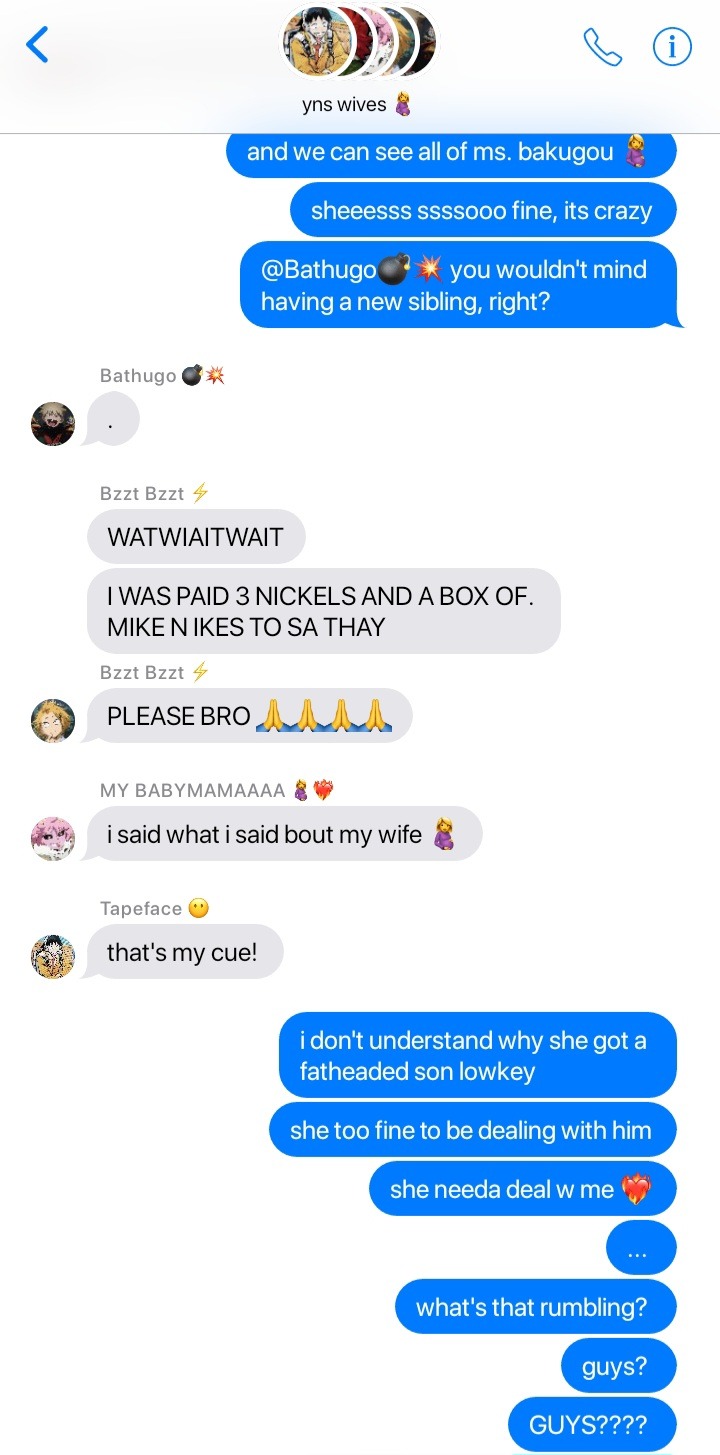Tap Bzzt Bzzt's profile avatar

(x=53, y=720)
